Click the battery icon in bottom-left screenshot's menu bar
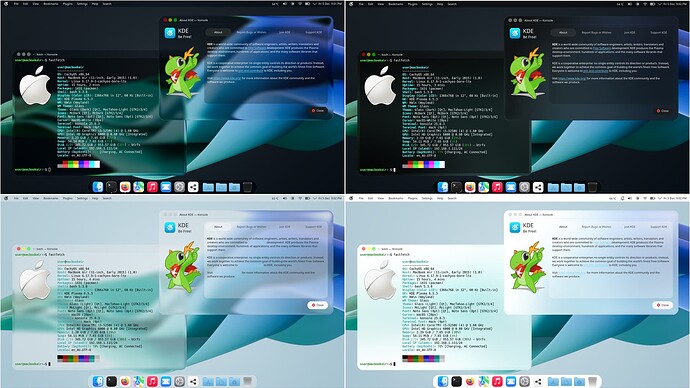This screenshot has width=690, height=388. pyautogui.click(x=308, y=198)
